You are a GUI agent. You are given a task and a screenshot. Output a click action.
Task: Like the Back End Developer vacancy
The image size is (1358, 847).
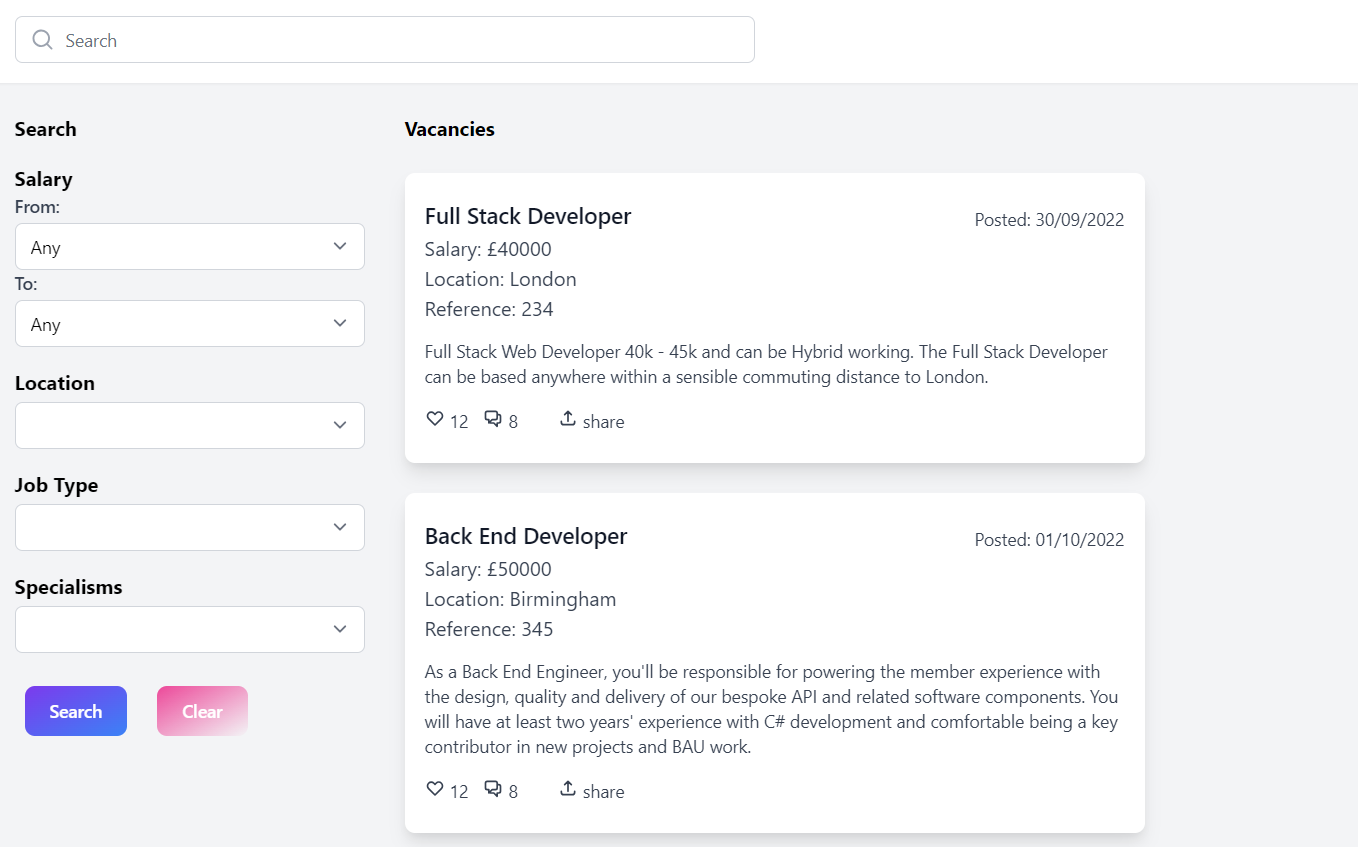pos(435,789)
